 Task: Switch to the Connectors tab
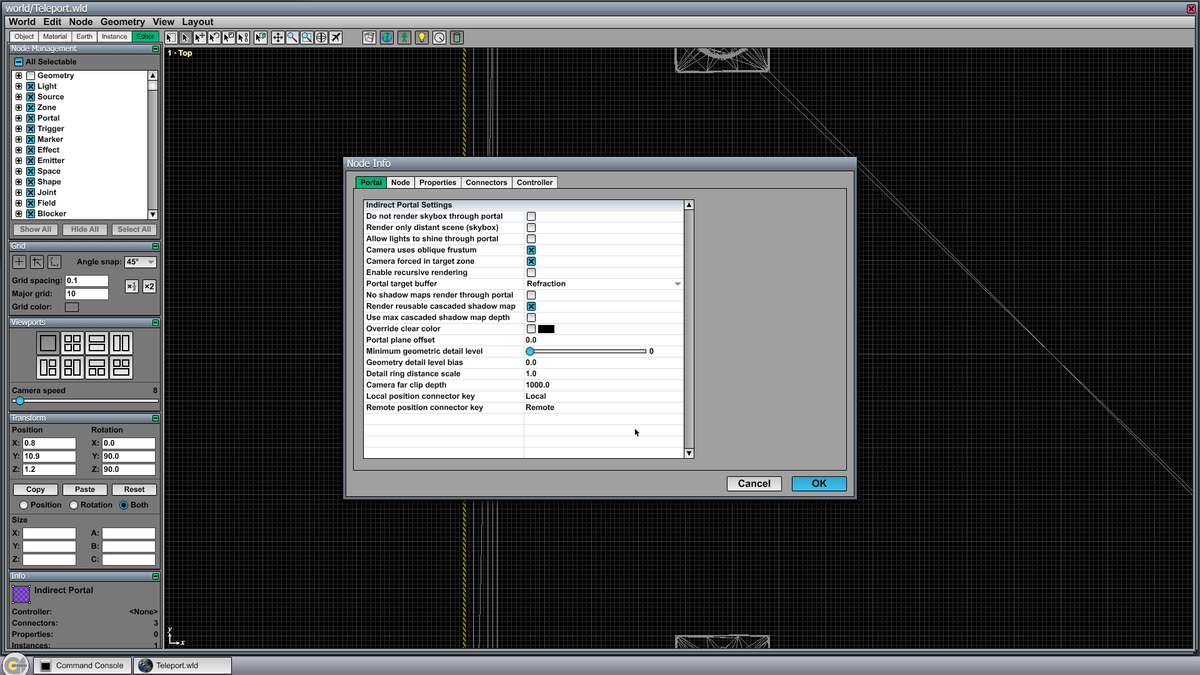coord(486,182)
